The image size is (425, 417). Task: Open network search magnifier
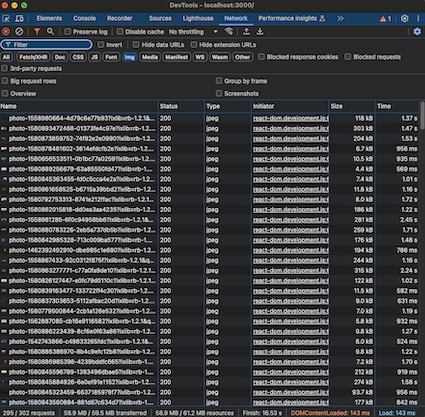(50, 32)
